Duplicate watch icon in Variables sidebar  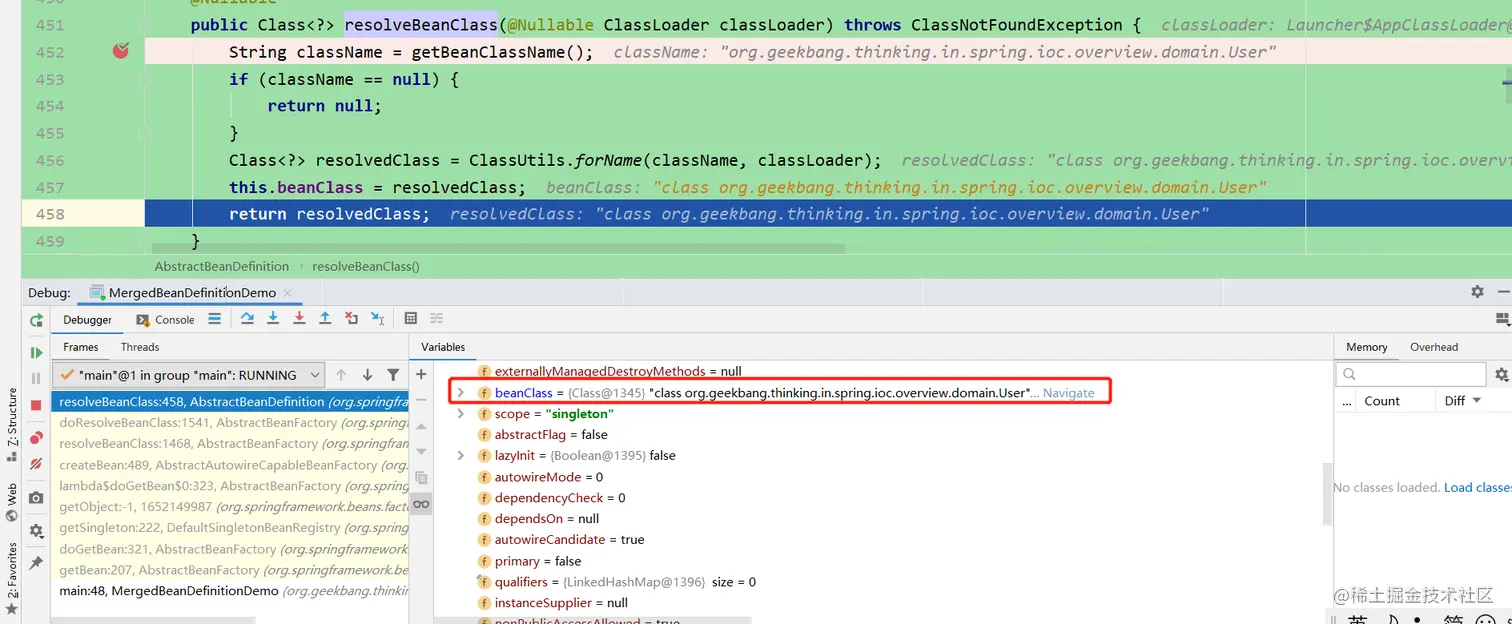click(x=421, y=478)
